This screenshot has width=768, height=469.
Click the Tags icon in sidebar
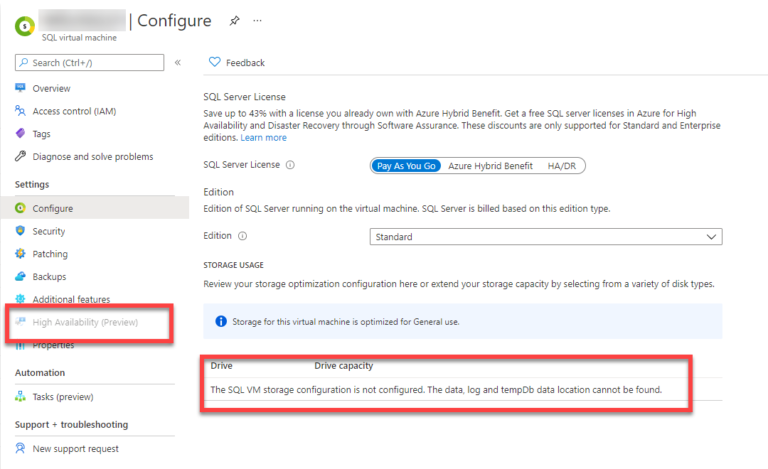tap(21, 134)
